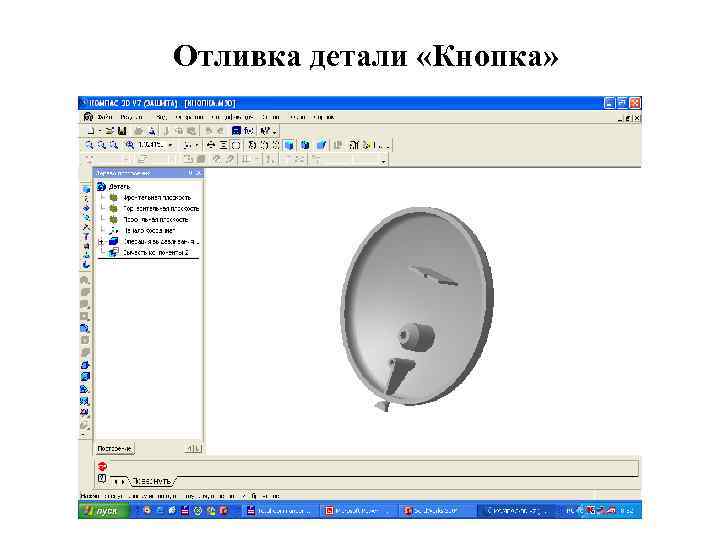Open the Справка menu
The height and width of the screenshot is (540, 720).
(324, 117)
